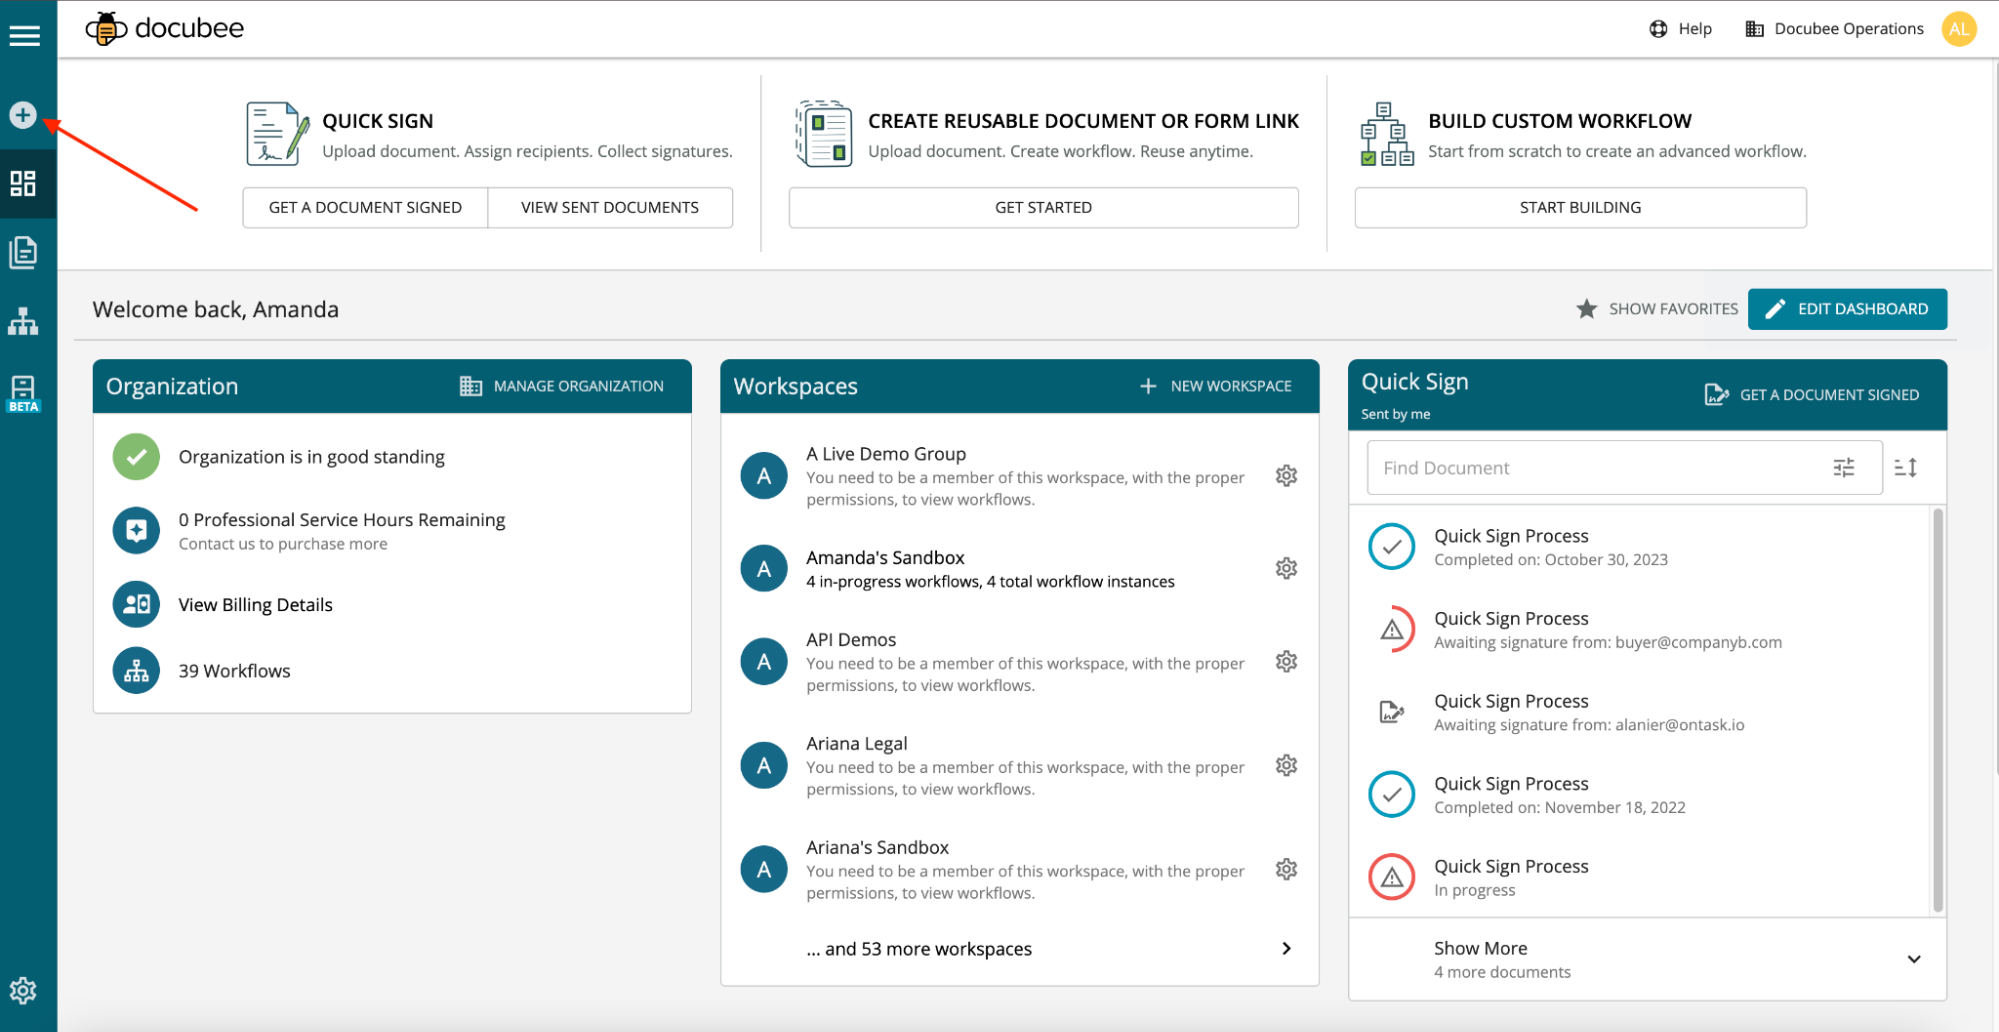Open A Live Demo Group workspace

click(x=1025, y=476)
